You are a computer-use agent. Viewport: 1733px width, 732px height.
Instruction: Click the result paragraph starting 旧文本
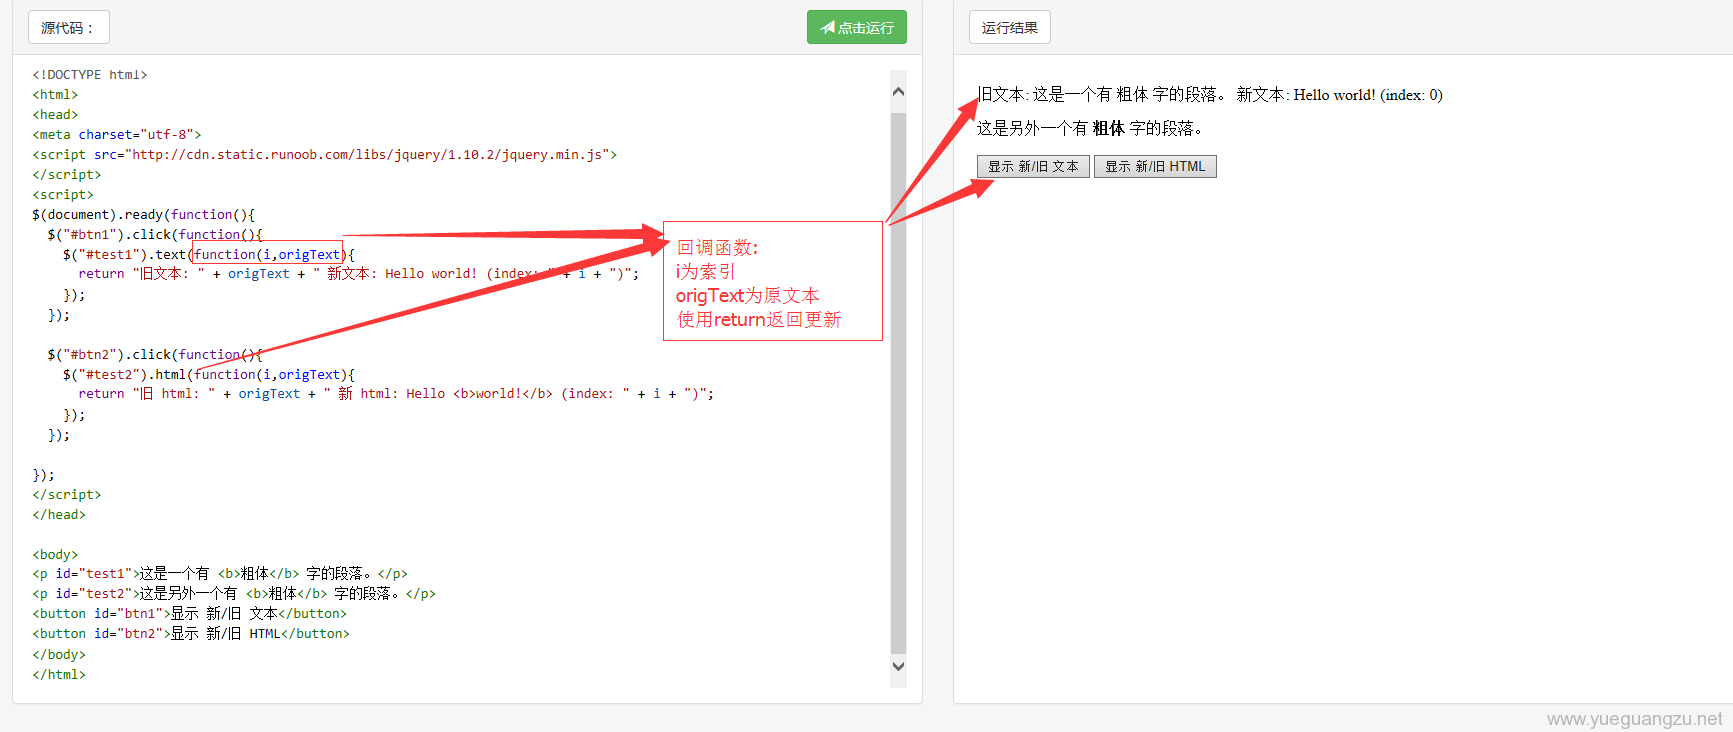[x=1210, y=95]
